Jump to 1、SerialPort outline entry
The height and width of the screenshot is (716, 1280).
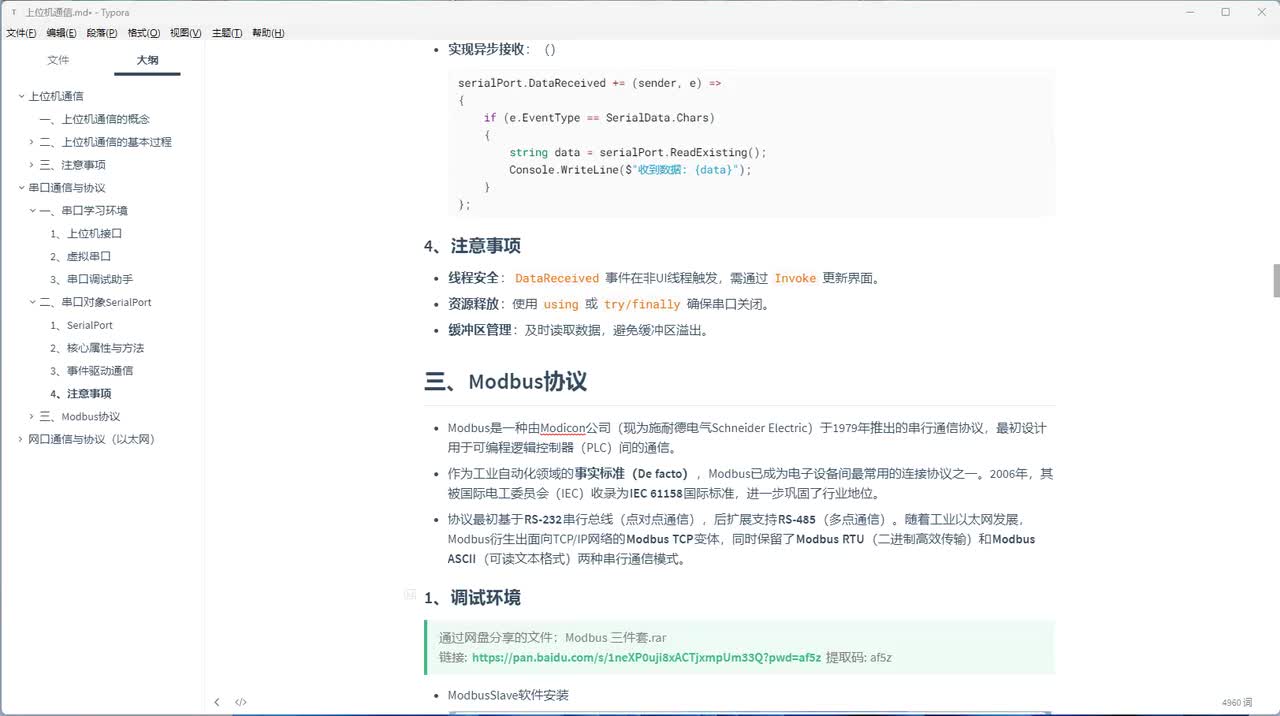pyautogui.click(x=81, y=325)
